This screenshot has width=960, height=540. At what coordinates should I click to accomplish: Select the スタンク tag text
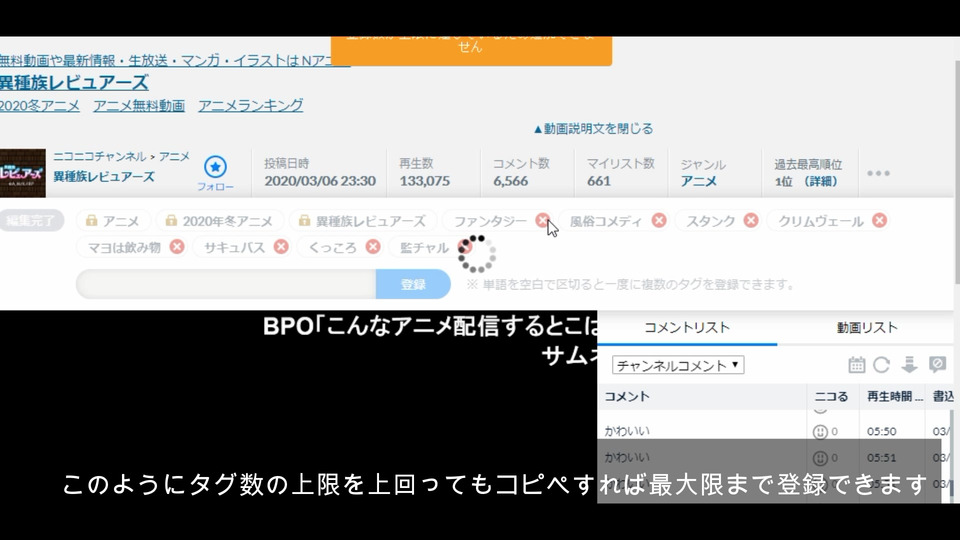pyautogui.click(x=710, y=221)
